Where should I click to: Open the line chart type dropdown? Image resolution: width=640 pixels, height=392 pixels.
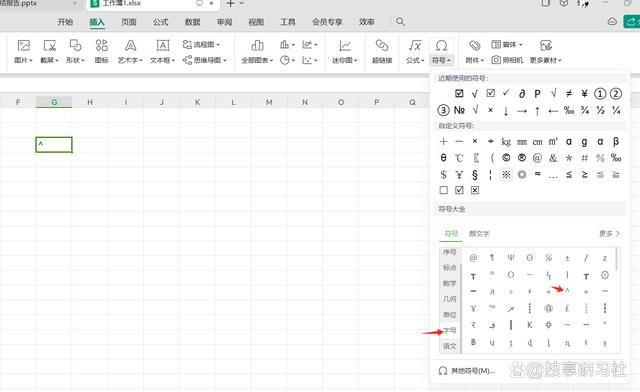pyautogui.click(x=310, y=44)
